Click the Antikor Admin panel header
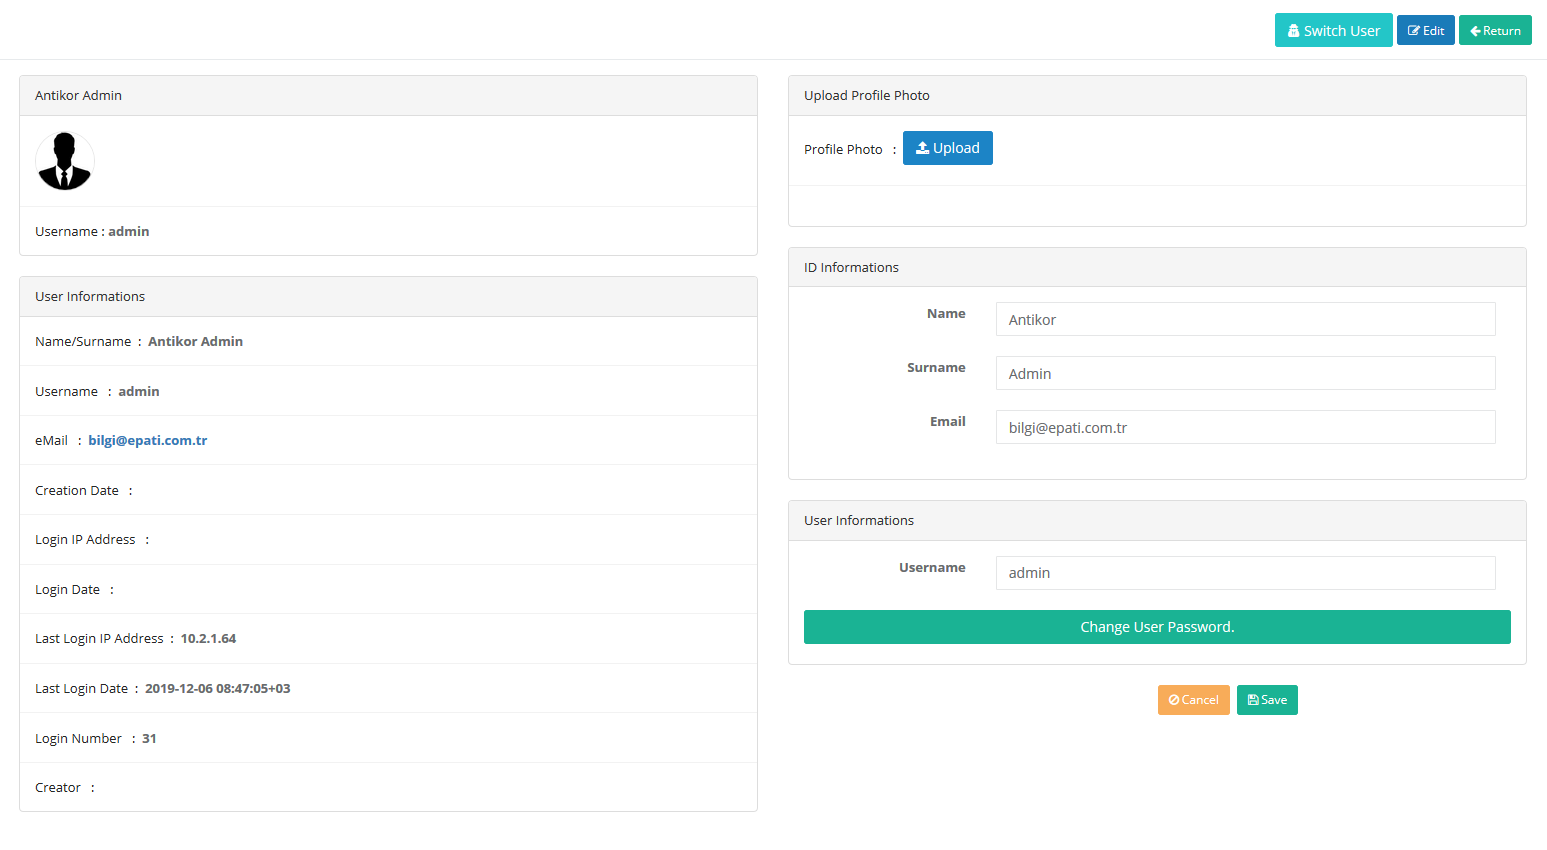Viewport: 1547px width, 850px height. pos(388,96)
